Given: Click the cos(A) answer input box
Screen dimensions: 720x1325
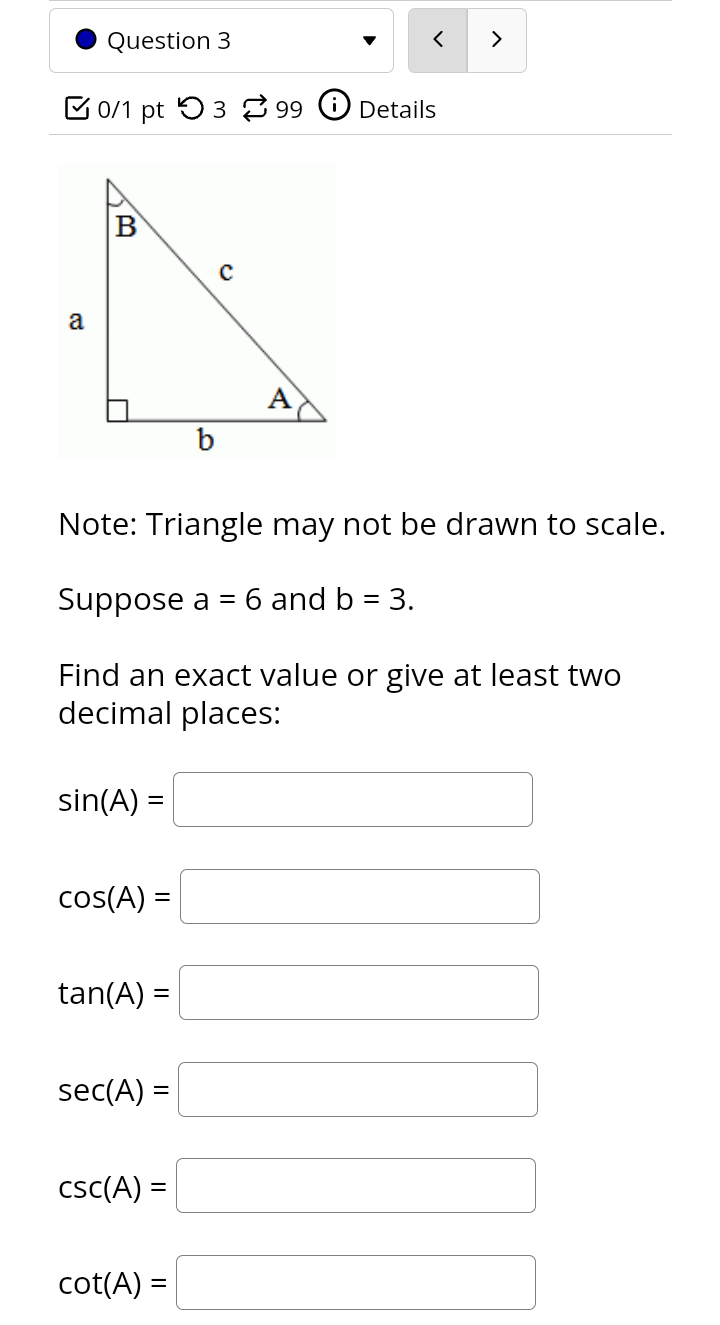Looking at the screenshot, I should pyautogui.click(x=359, y=896).
